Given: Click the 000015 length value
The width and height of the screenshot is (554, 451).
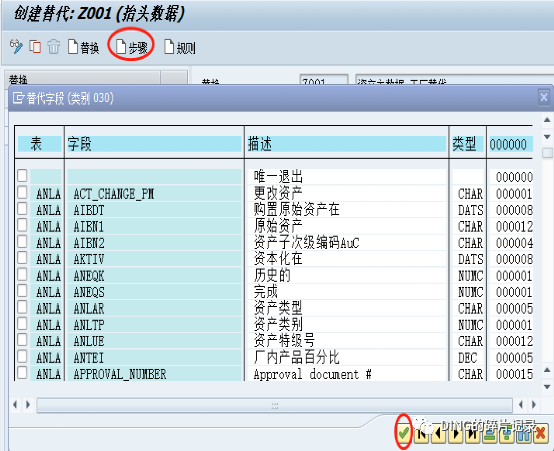Looking at the screenshot, I should [514, 374].
